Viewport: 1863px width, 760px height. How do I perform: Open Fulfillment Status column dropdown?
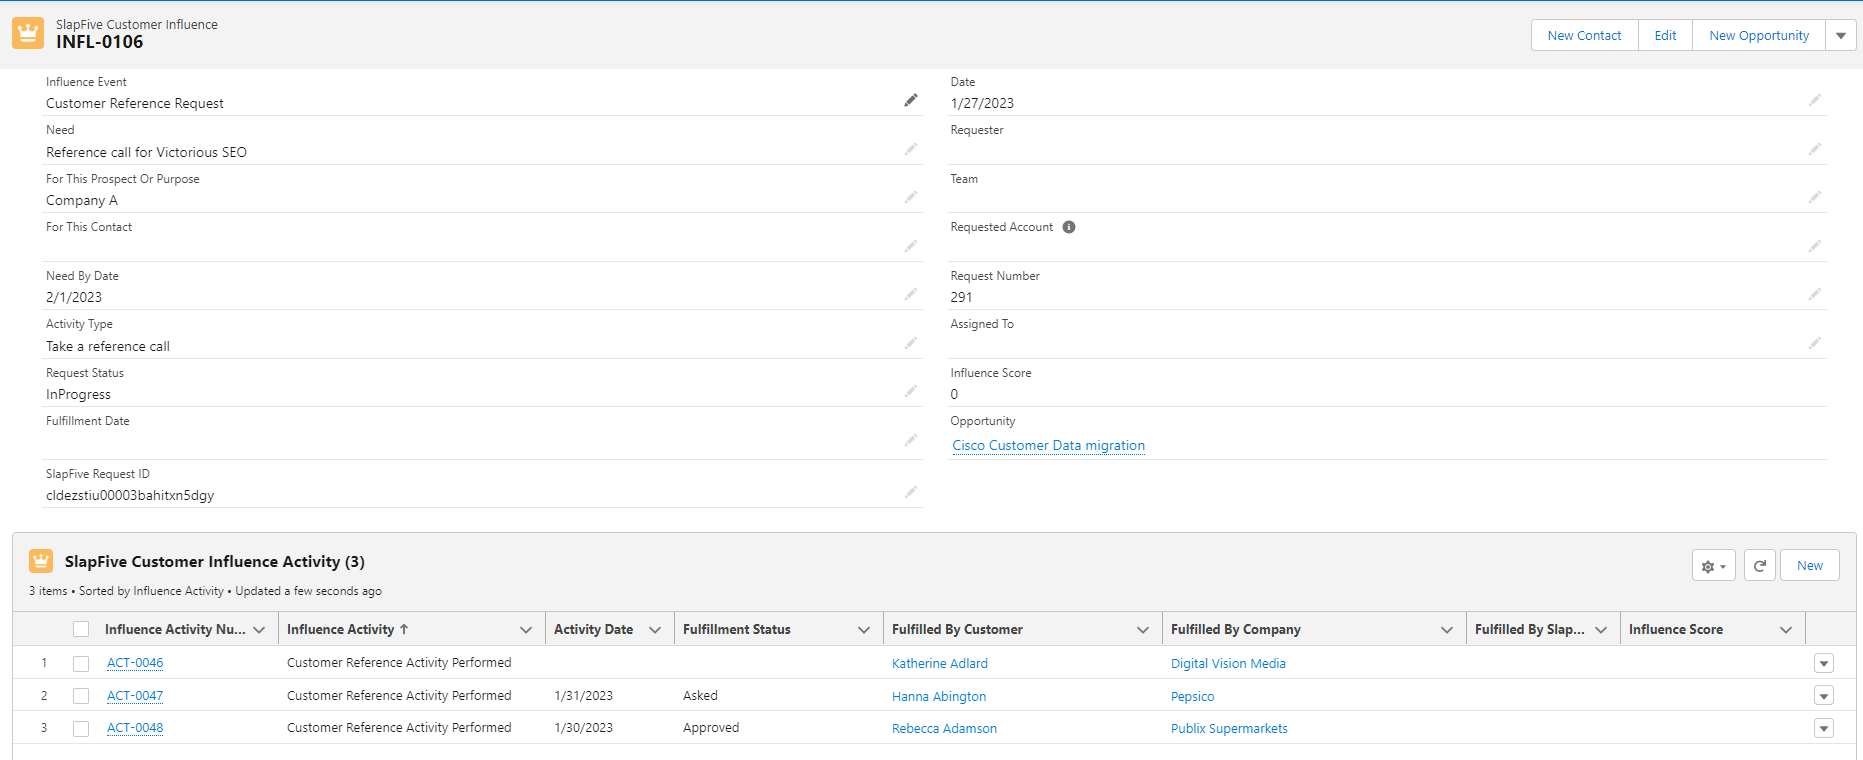pyautogui.click(x=863, y=630)
